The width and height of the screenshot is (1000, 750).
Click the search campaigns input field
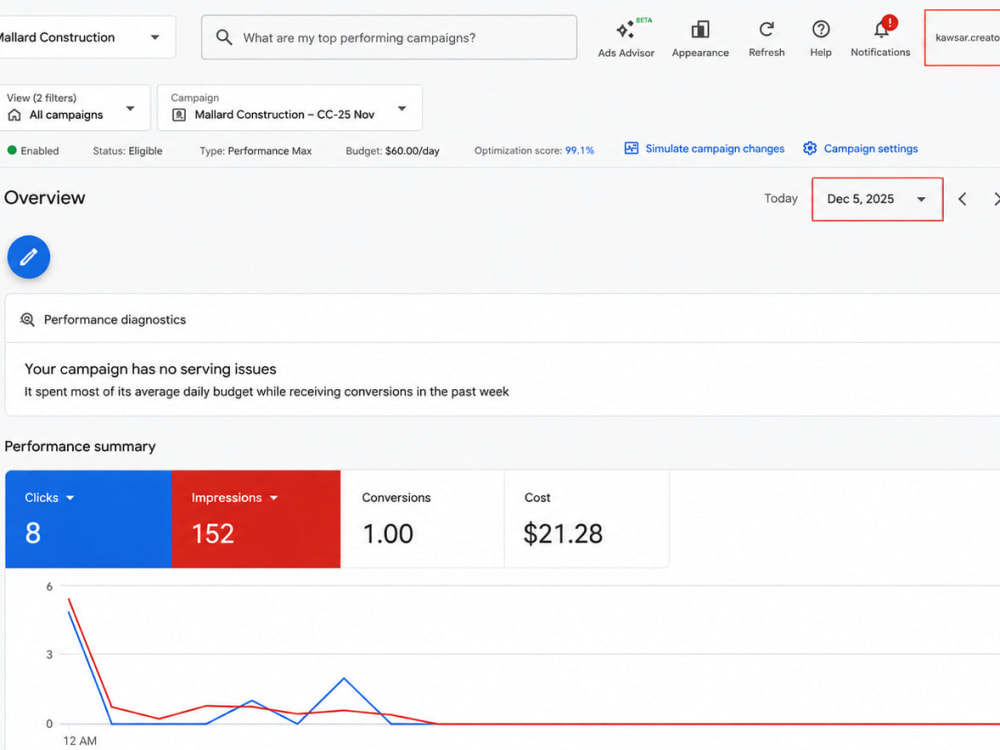point(389,38)
